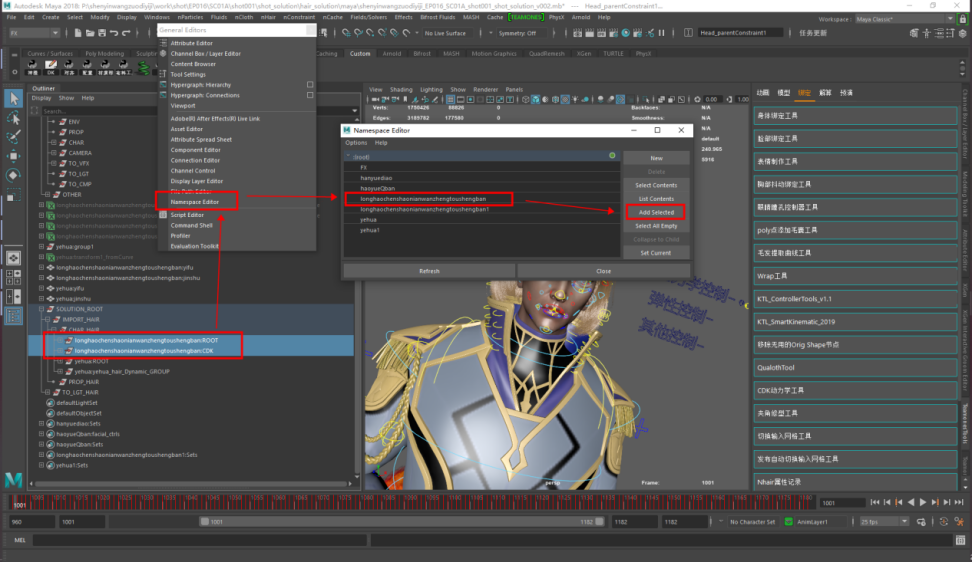Open Hypergraph: Connections option box
This screenshot has height=562, width=972.
point(310,95)
